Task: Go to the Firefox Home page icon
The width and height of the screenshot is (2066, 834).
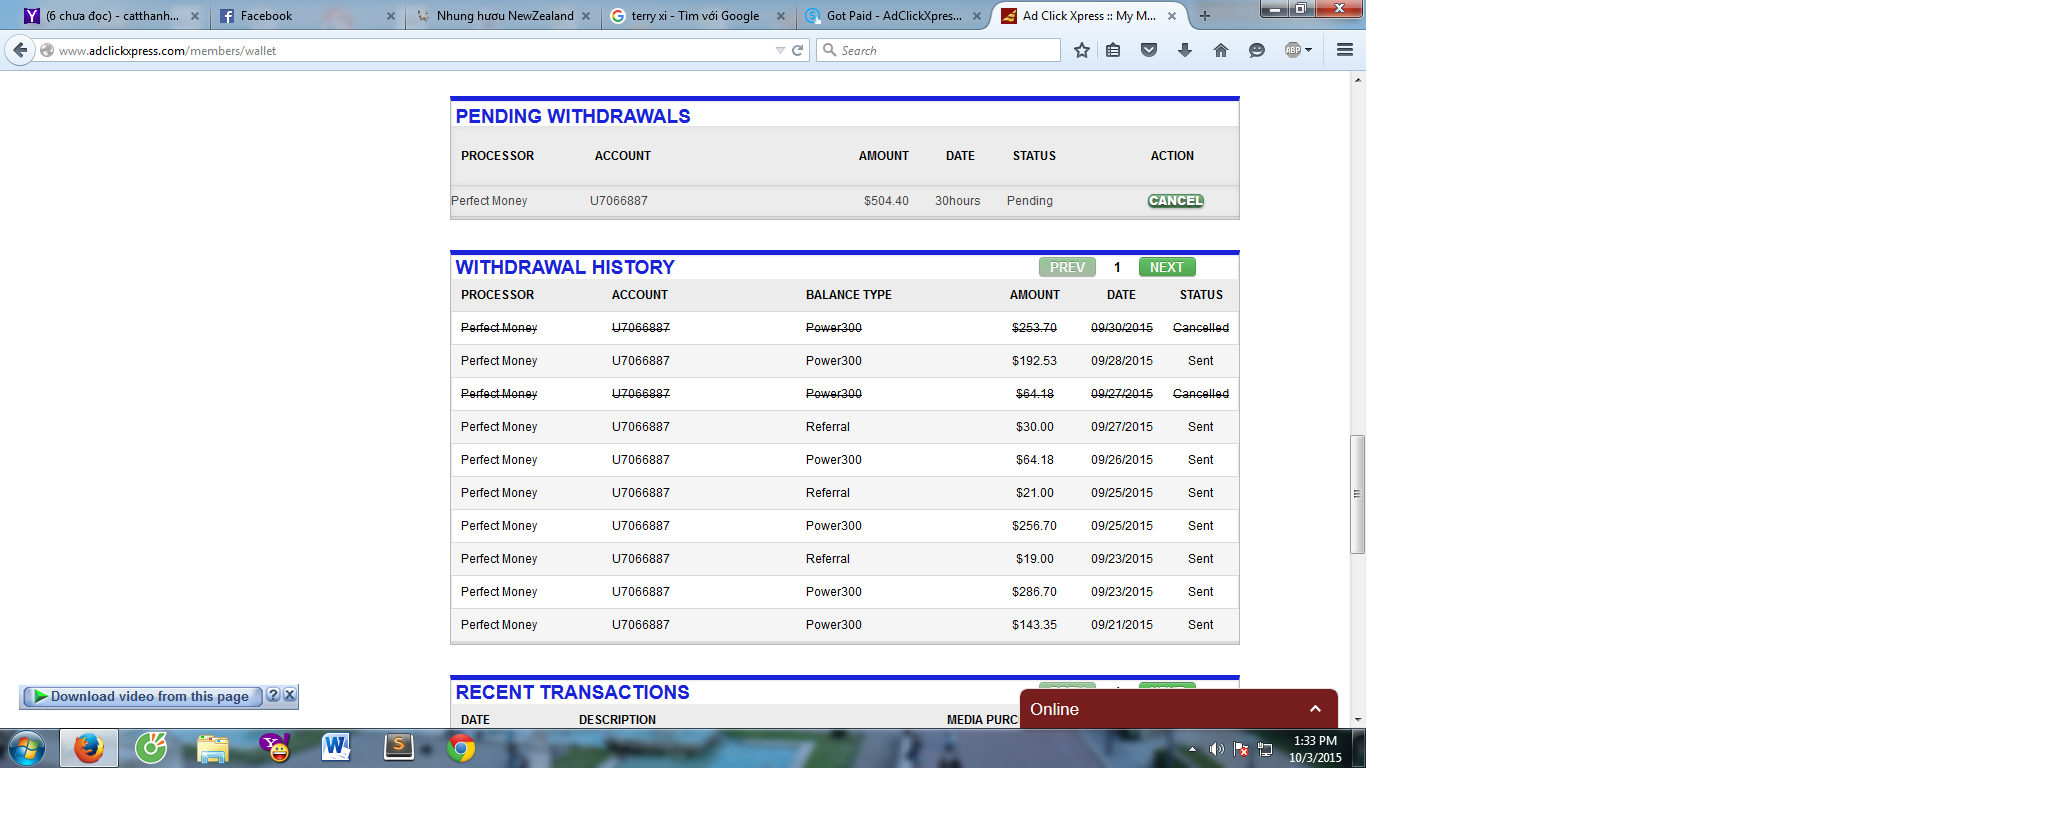Action: 1221,50
